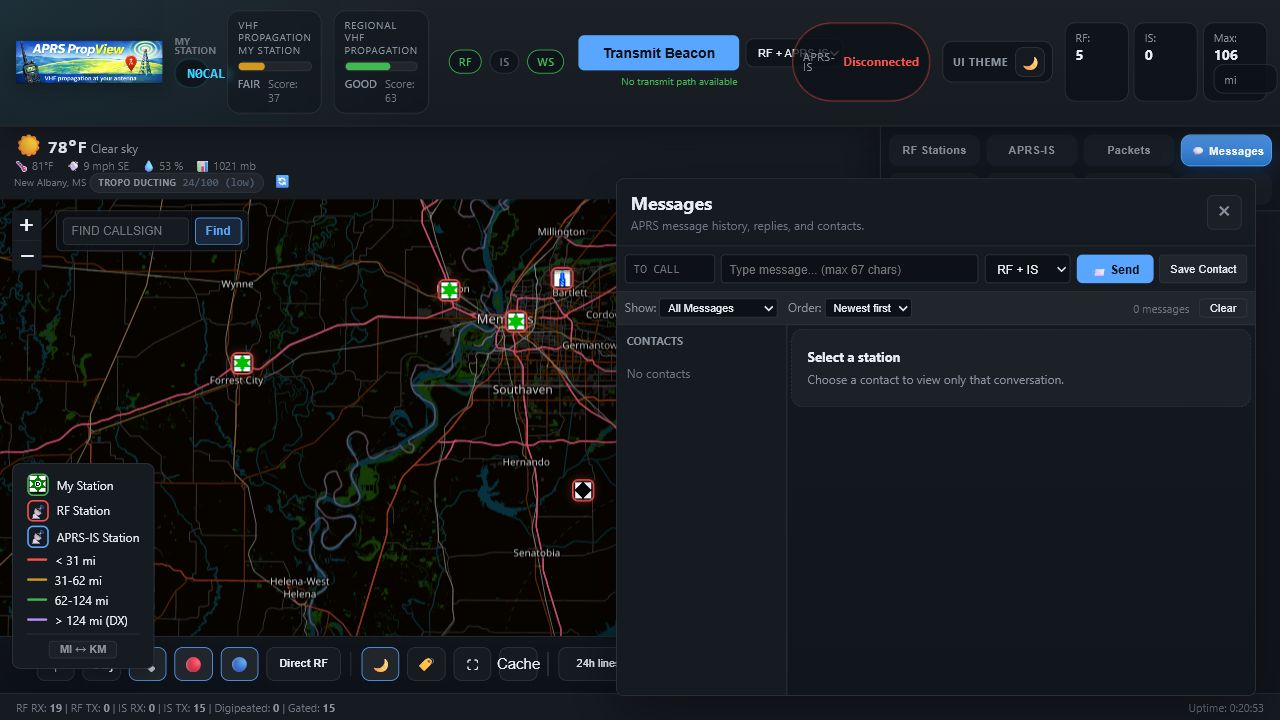Click Find next to the callsign field

[218, 231]
